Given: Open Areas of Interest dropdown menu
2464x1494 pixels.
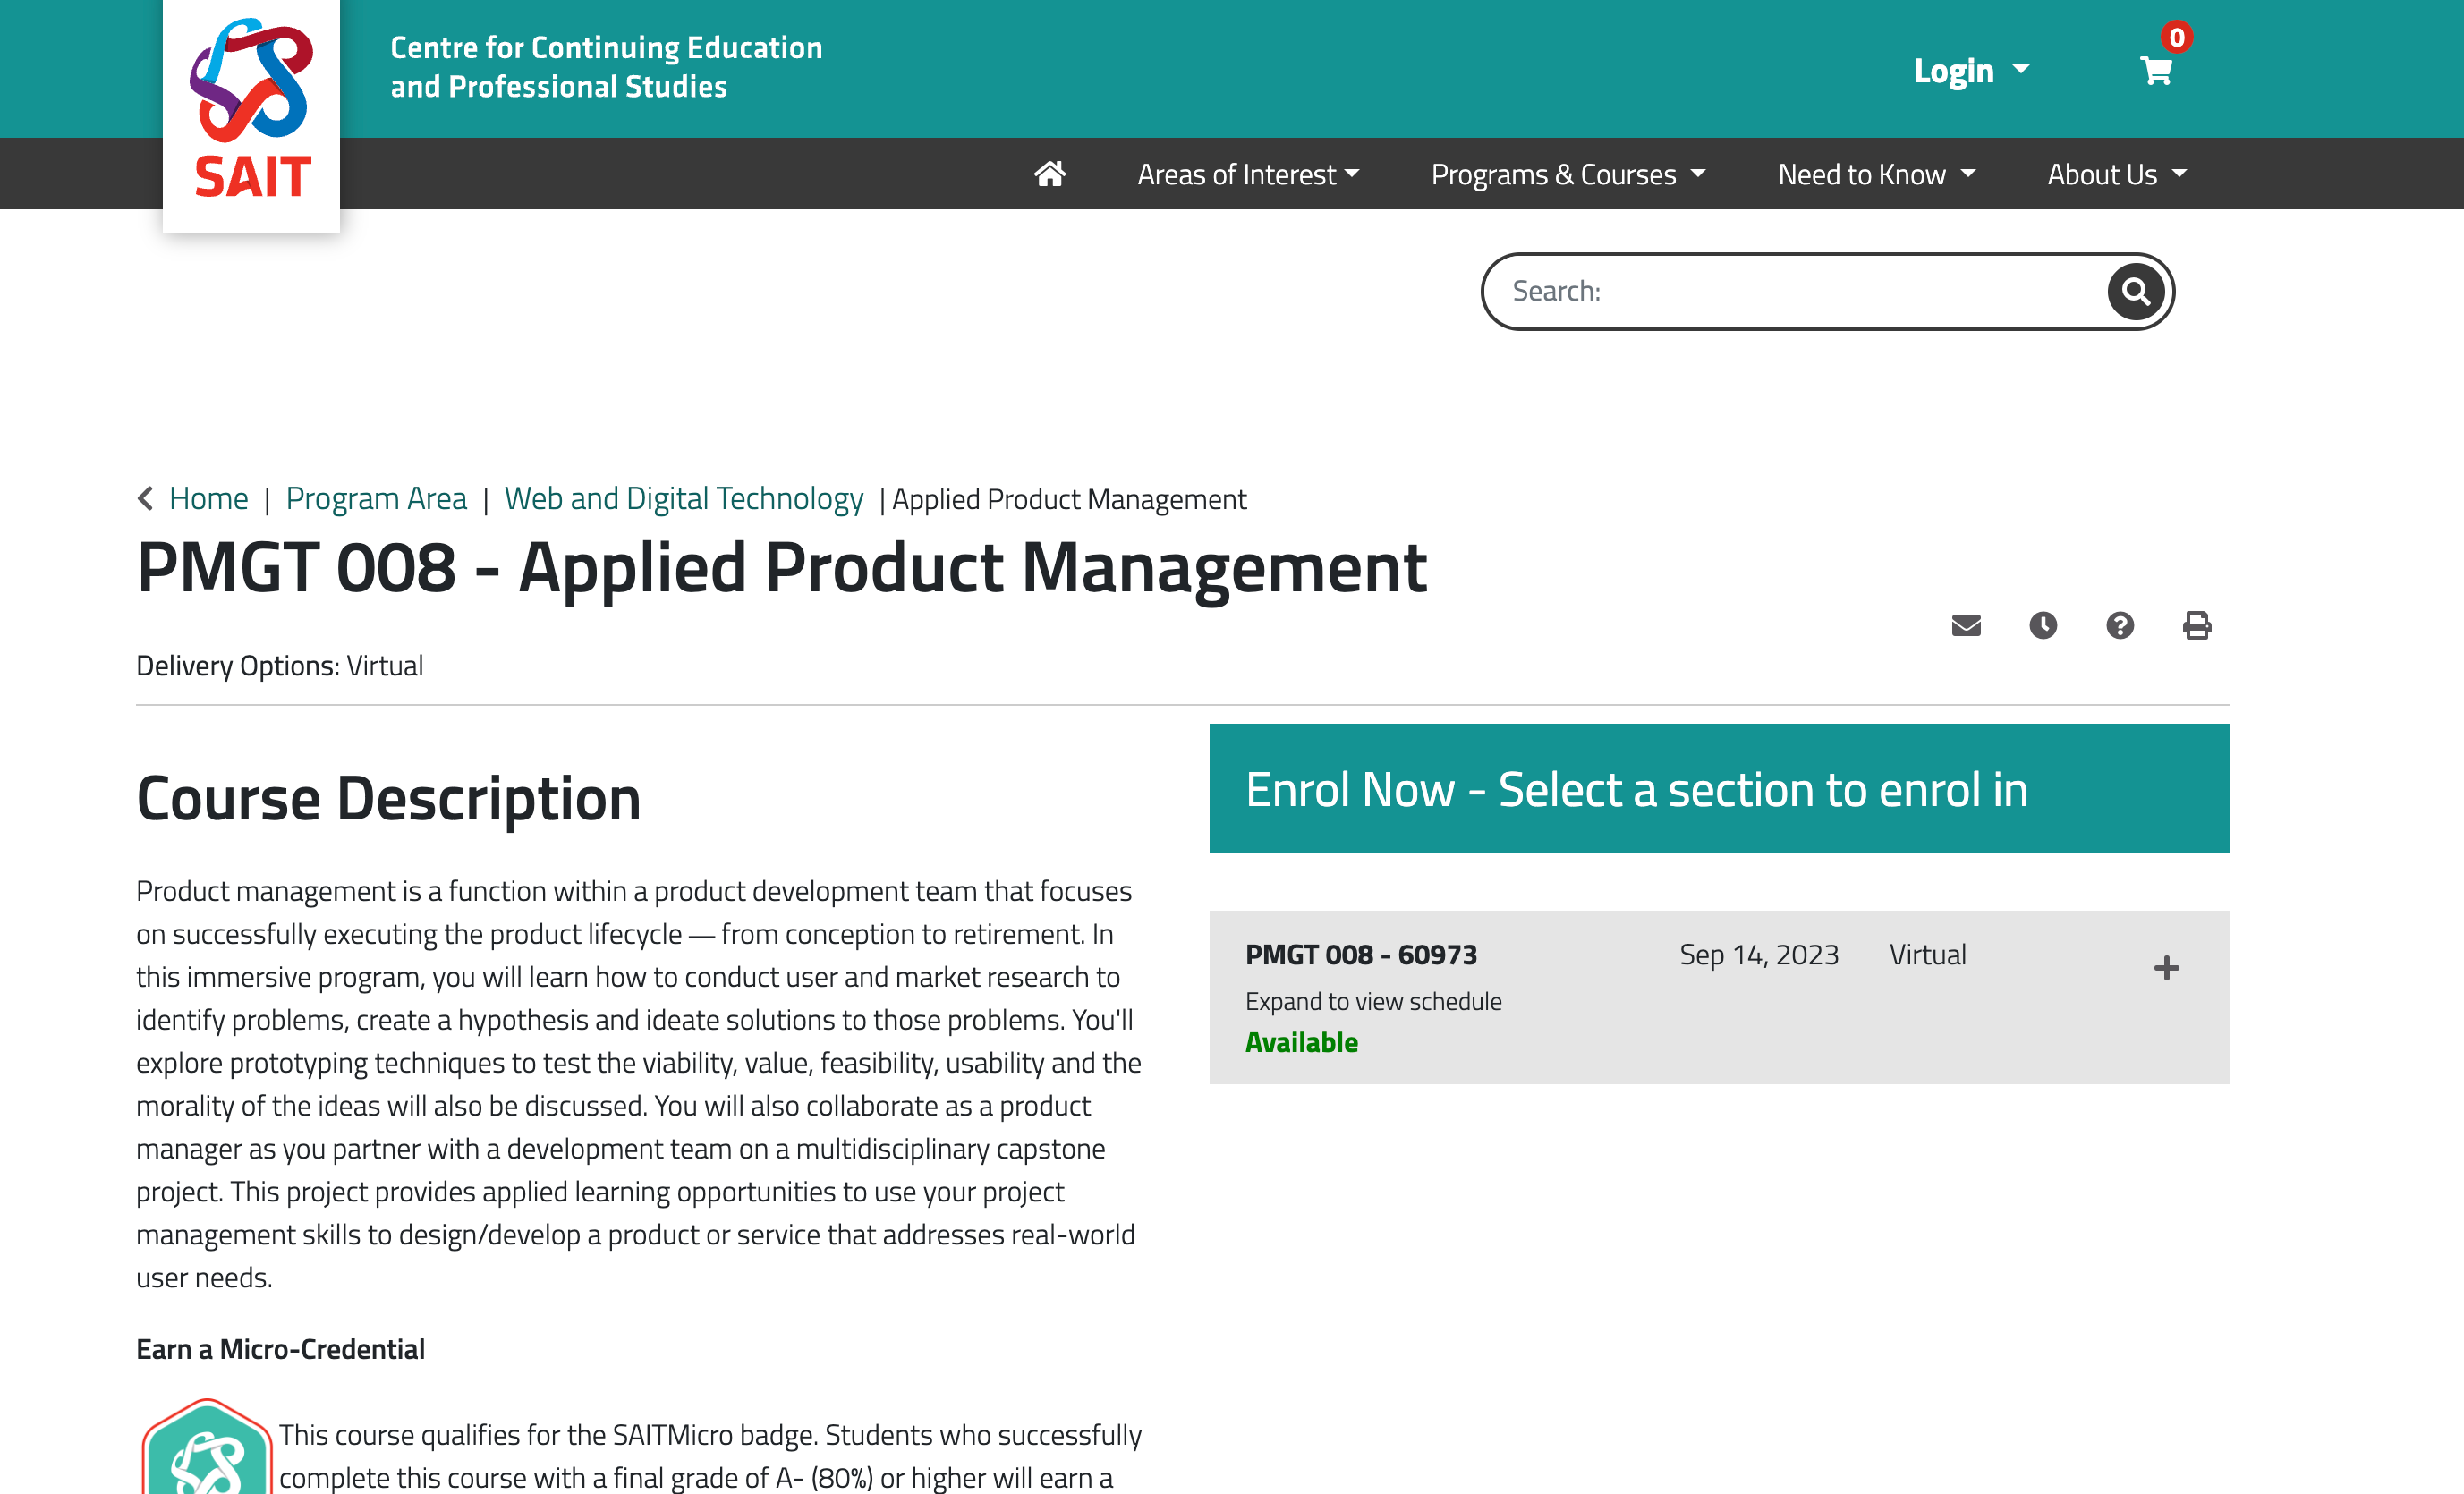Looking at the screenshot, I should [x=1247, y=174].
